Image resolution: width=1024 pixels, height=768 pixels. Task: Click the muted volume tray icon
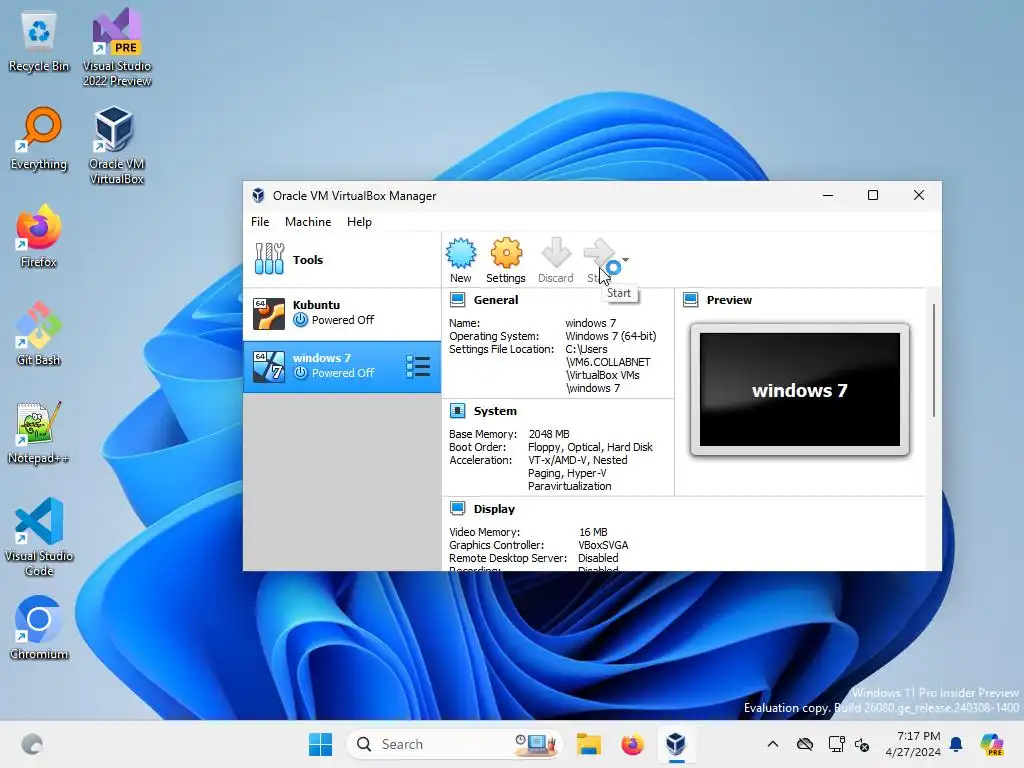tap(862, 744)
